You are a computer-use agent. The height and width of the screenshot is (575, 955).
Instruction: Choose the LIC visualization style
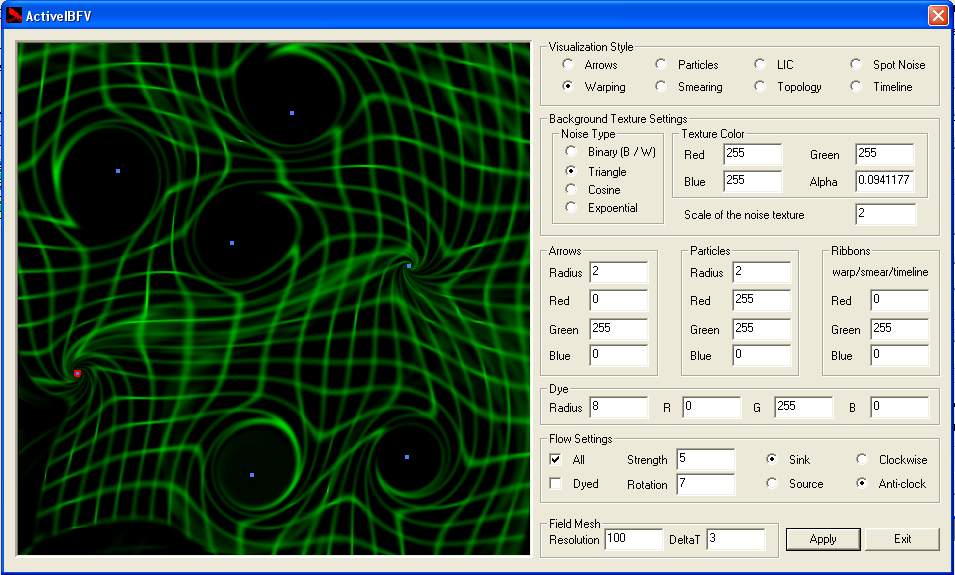coord(760,65)
